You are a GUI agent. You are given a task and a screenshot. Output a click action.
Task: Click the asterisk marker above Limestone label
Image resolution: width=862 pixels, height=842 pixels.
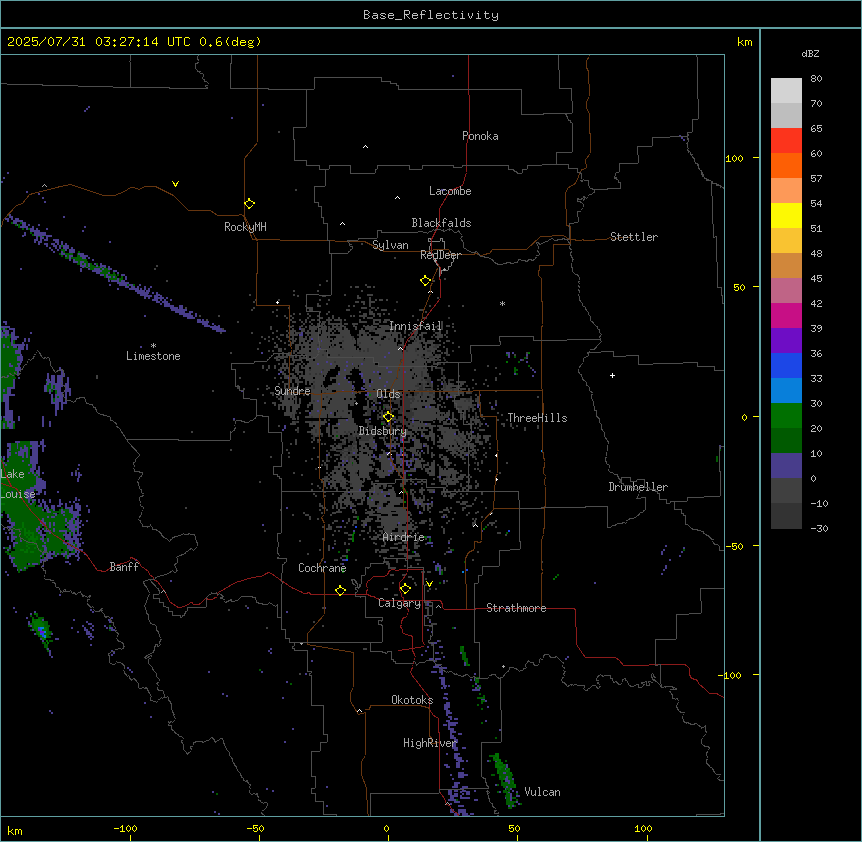coord(153,346)
